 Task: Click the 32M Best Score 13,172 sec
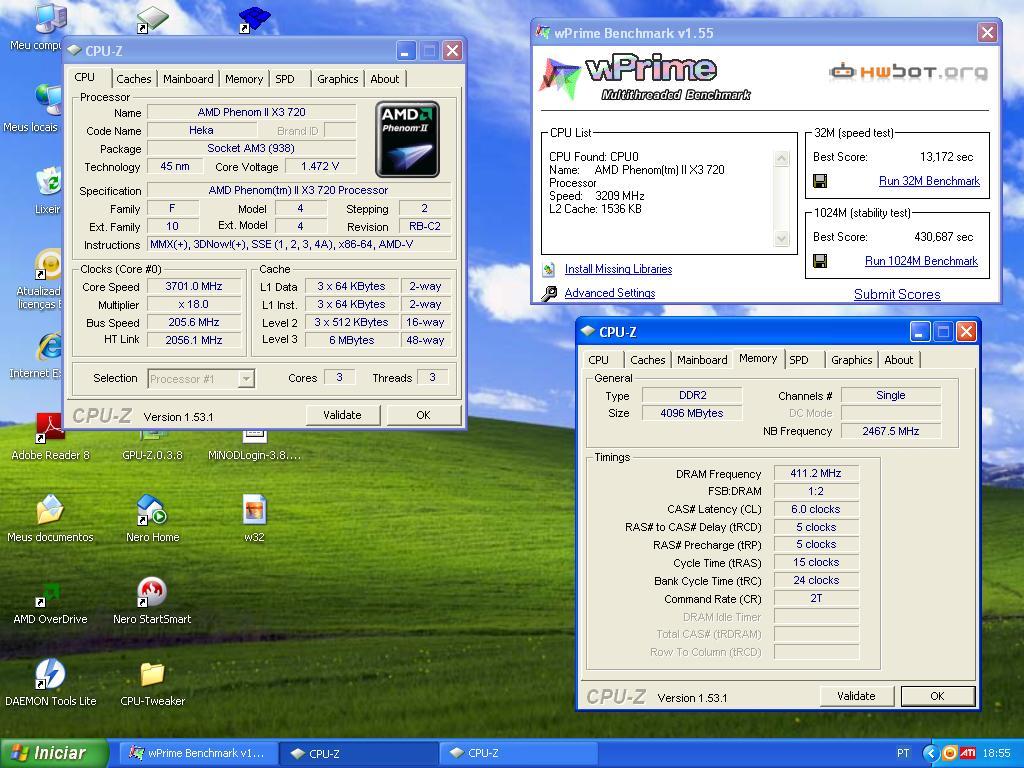(946, 157)
